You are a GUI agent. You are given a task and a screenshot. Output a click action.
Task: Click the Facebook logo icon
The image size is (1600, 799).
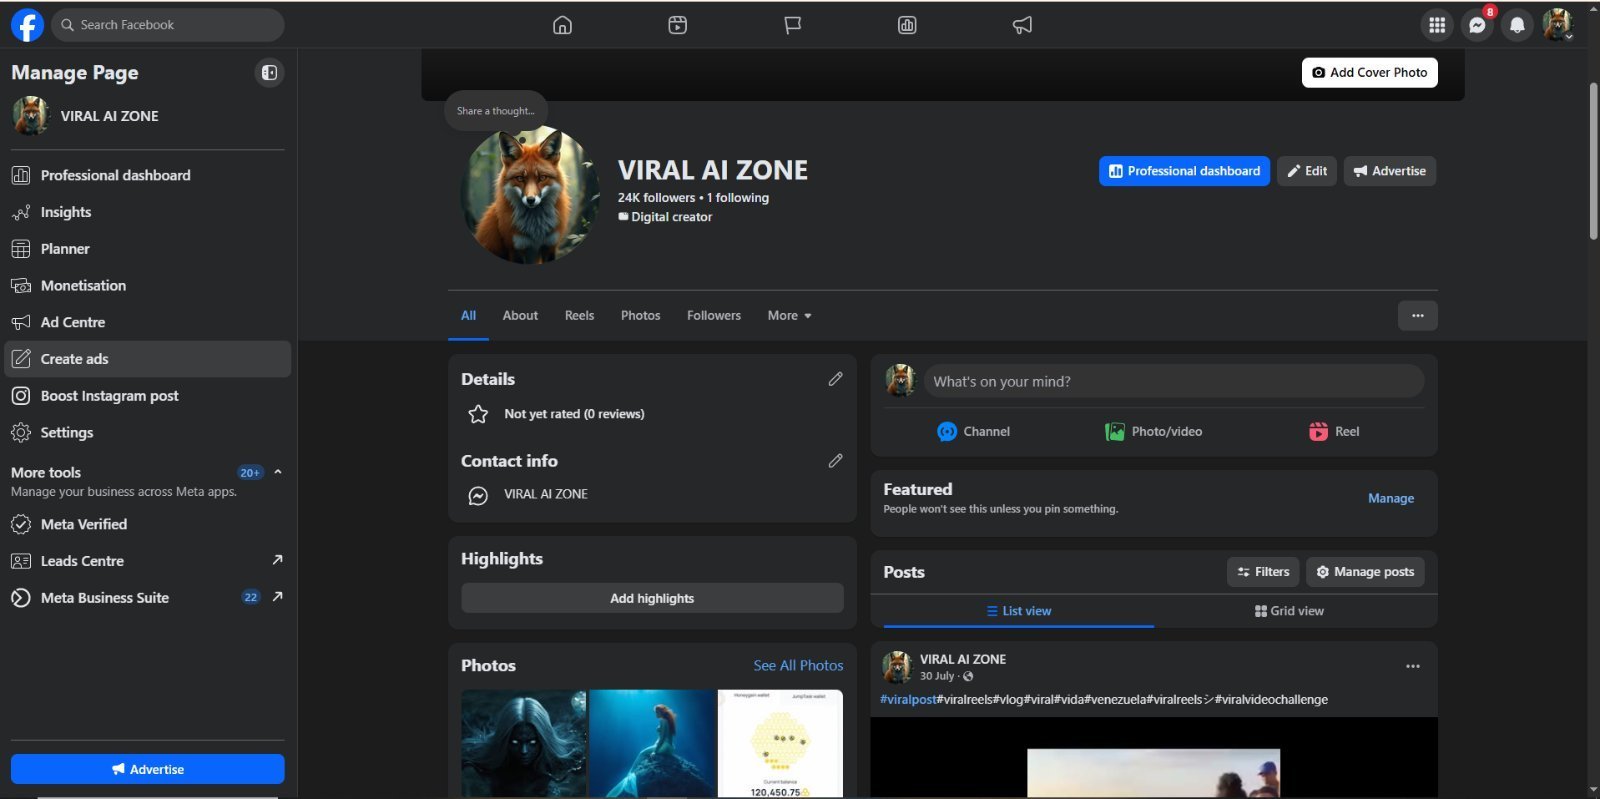click(27, 25)
